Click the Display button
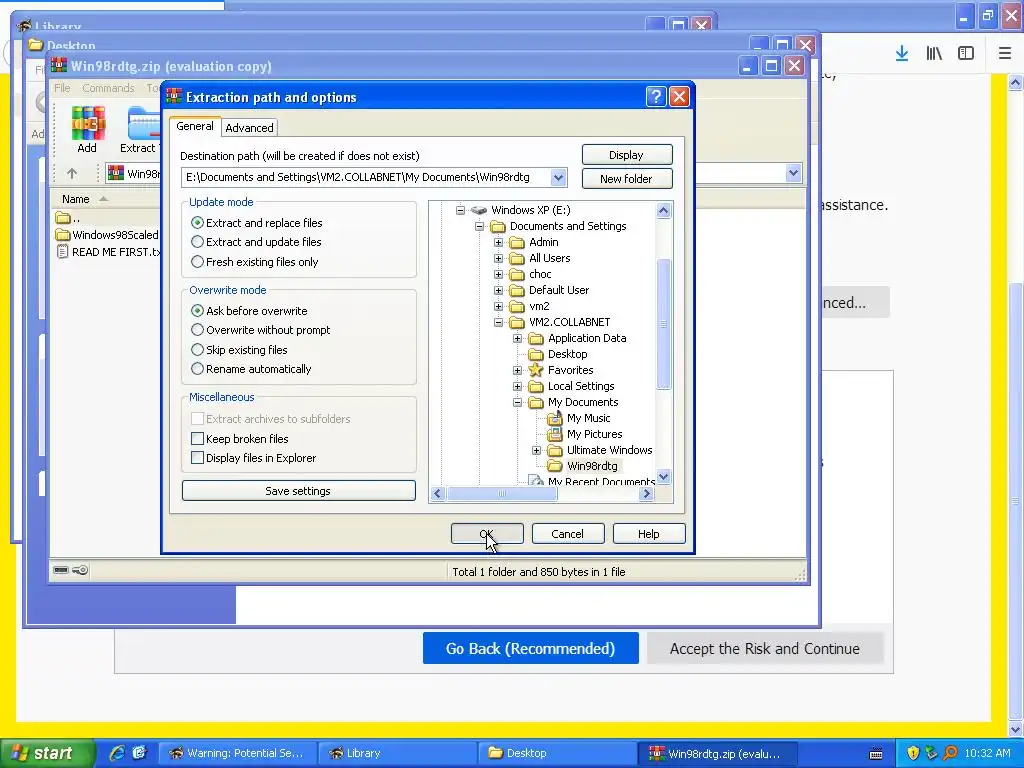This screenshot has width=1024, height=768. 627,155
